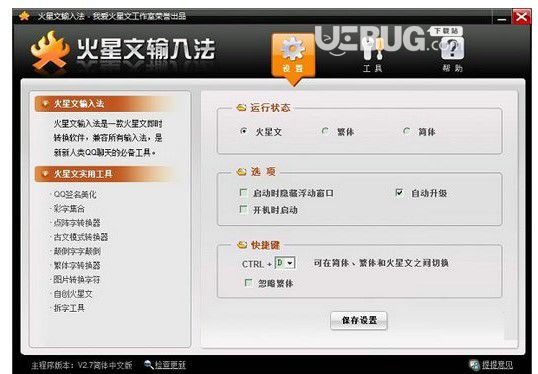This screenshot has height=374, width=538.
Task: Open 颠倒字字颠倒 tool
Action: pos(77,251)
